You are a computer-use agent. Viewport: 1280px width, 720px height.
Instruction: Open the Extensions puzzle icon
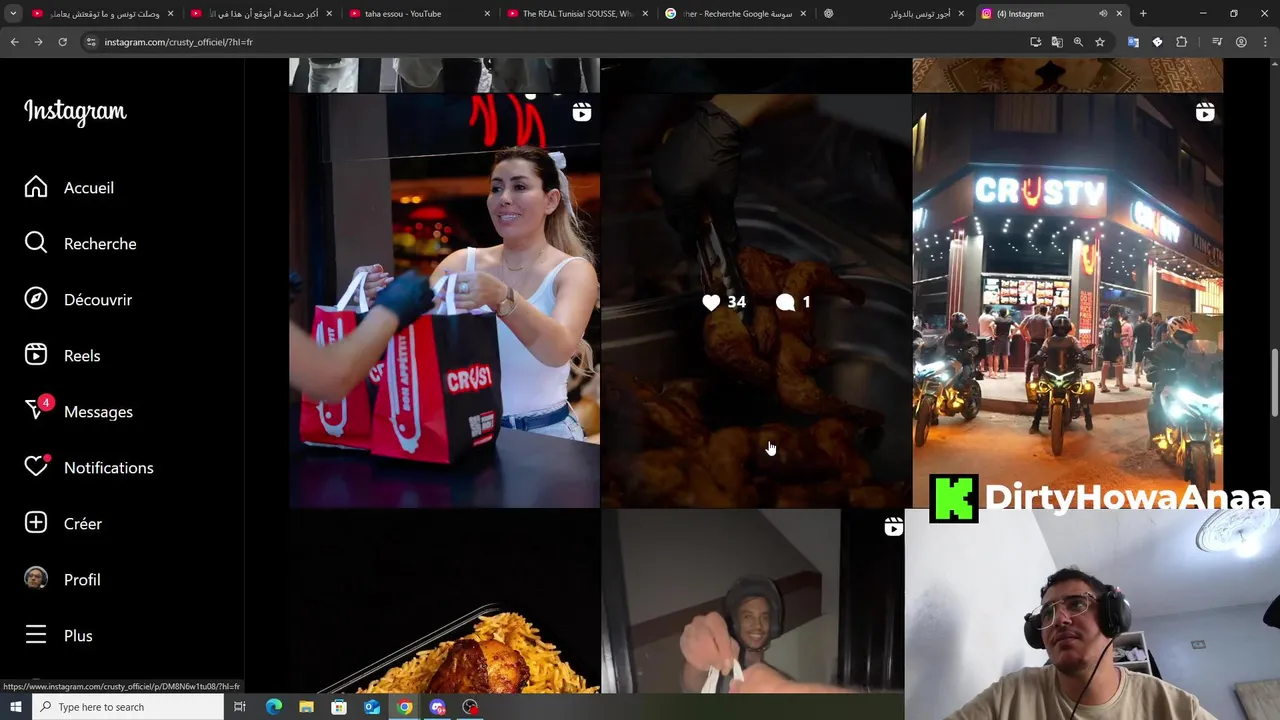click(x=1181, y=42)
